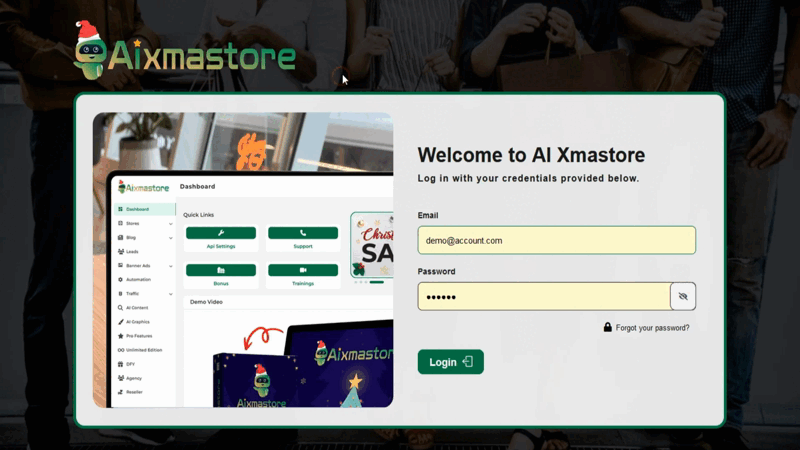Click the Trainings video button in preview
The image size is (800, 450).
click(303, 270)
